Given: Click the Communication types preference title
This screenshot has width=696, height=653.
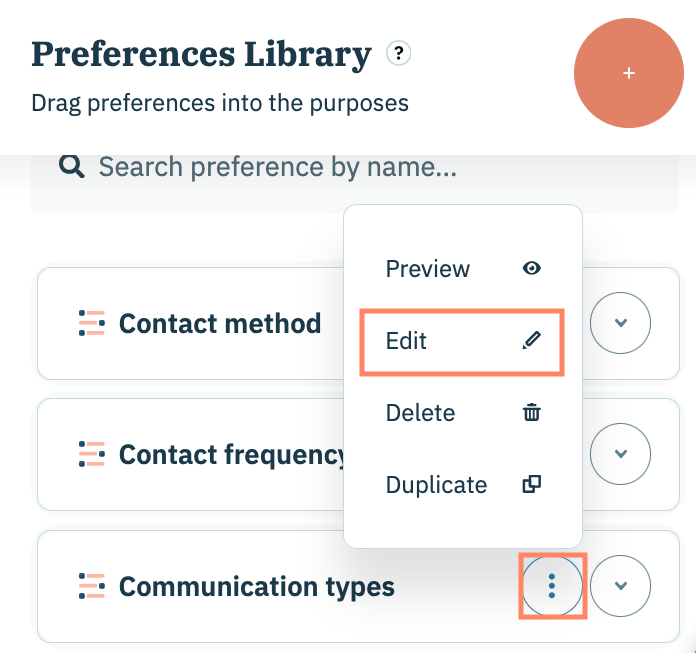Looking at the screenshot, I should pos(257,587).
